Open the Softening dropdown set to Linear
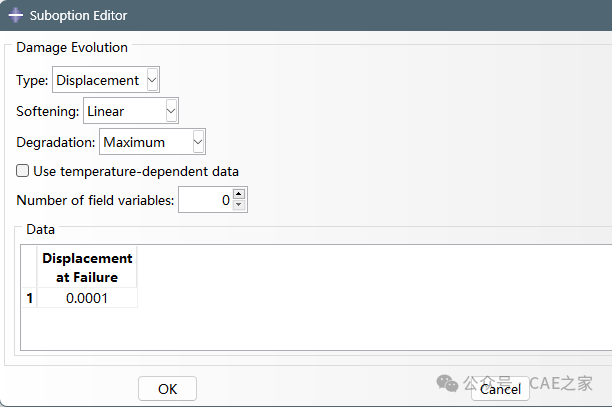 coord(131,111)
